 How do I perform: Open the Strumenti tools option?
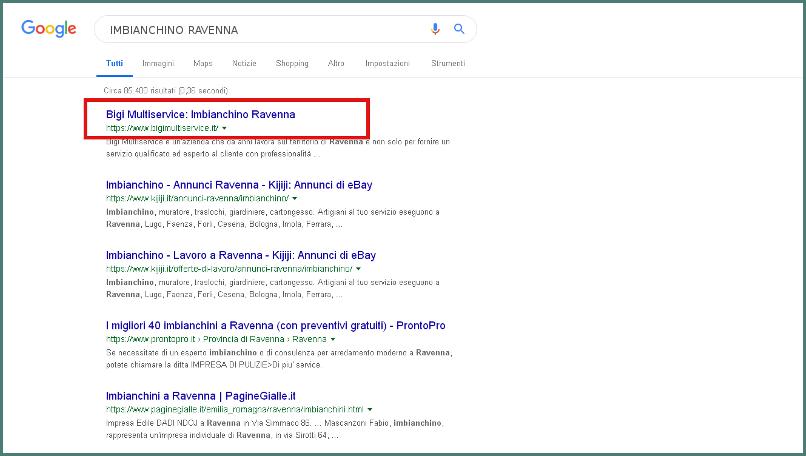tap(448, 63)
